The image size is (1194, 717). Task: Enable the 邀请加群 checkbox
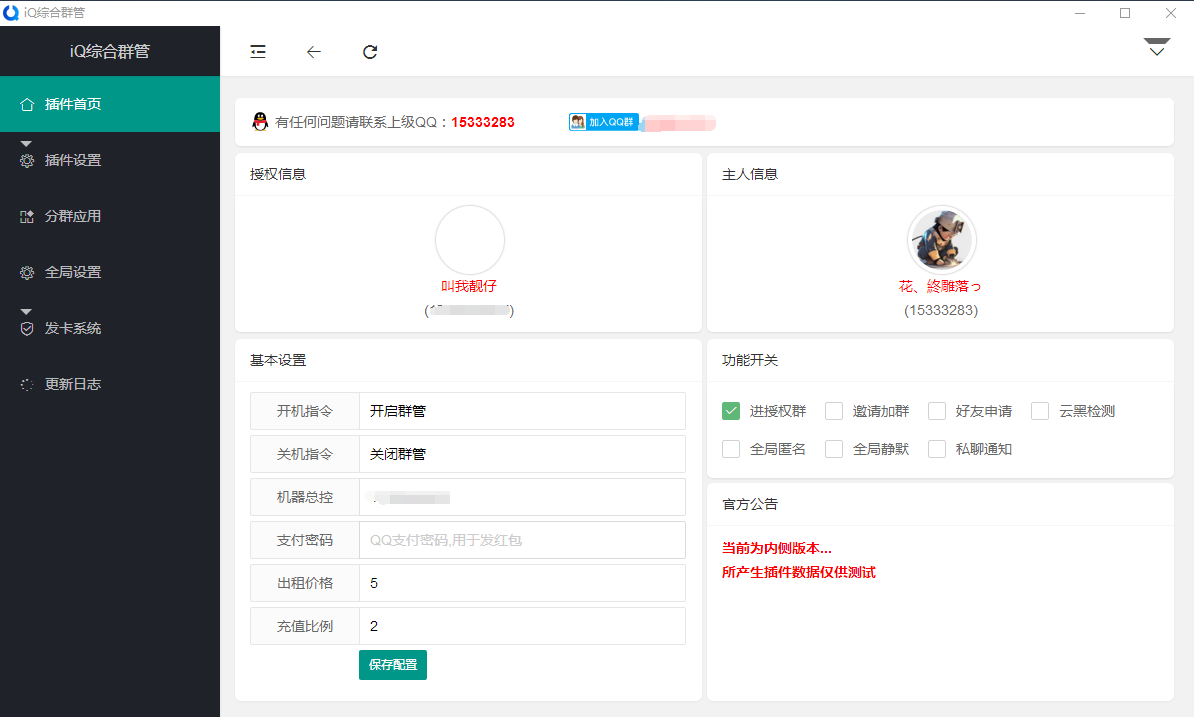click(x=834, y=411)
